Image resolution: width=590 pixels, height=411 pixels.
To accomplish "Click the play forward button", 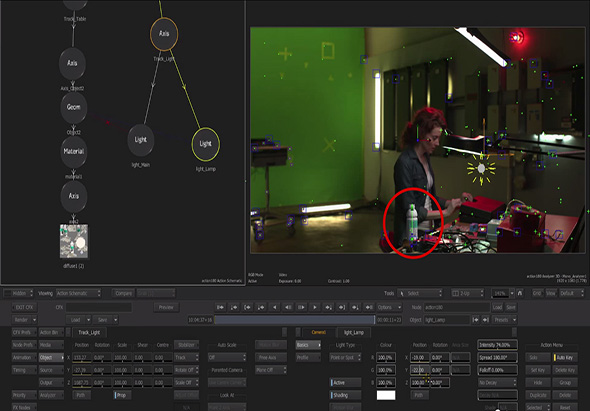I will coord(315,307).
